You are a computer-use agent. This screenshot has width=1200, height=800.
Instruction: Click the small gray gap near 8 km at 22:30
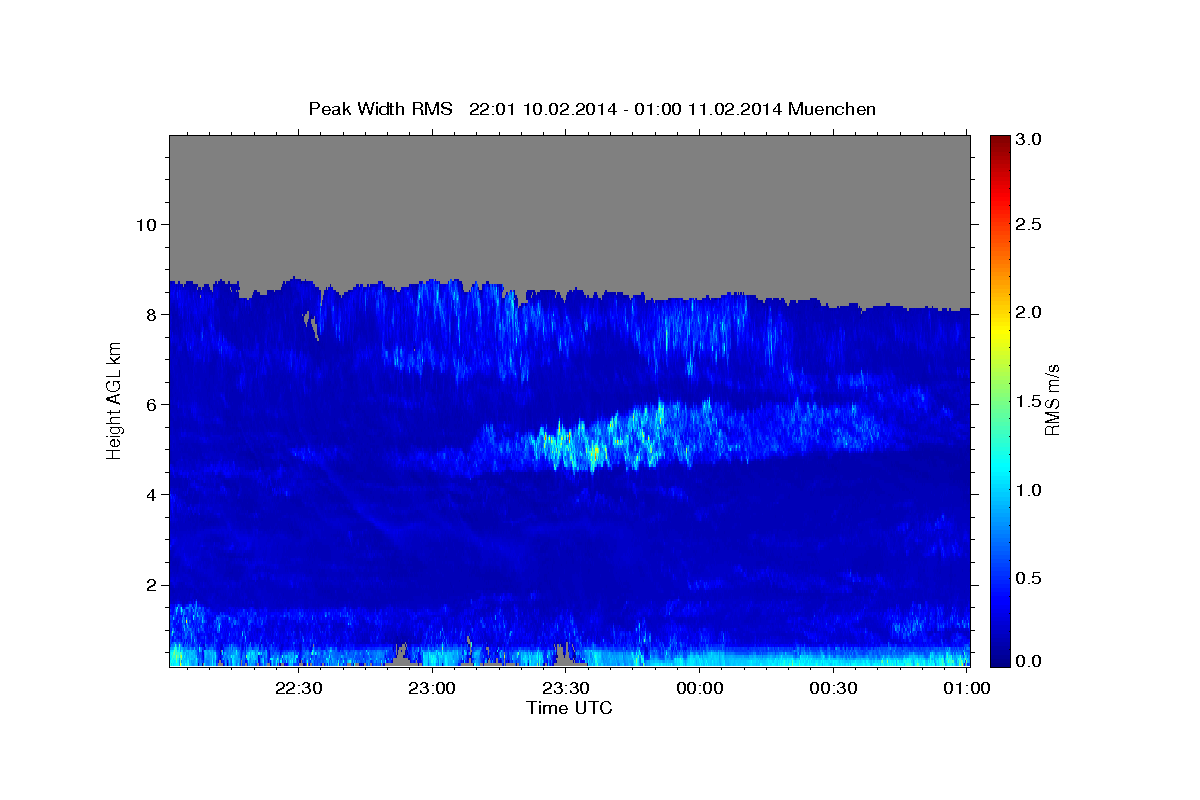tap(311, 325)
